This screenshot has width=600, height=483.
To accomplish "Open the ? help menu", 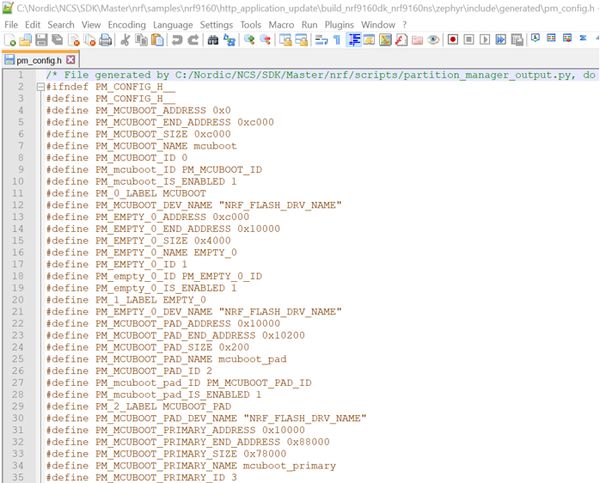I will [404, 24].
